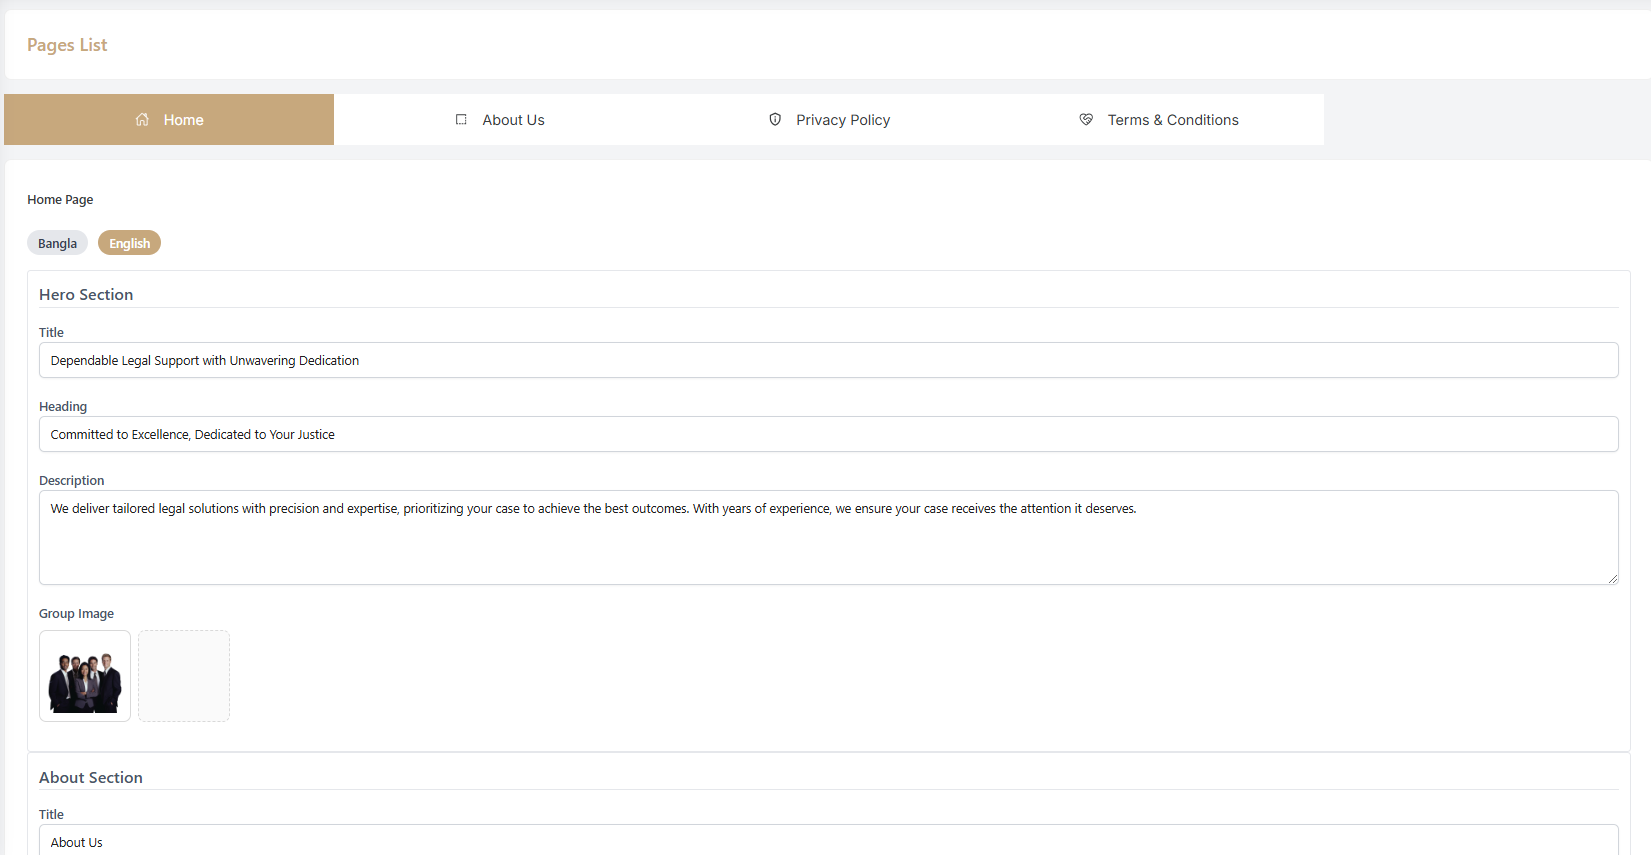
Task: Click the group photo image thumbnail
Action: click(x=85, y=676)
